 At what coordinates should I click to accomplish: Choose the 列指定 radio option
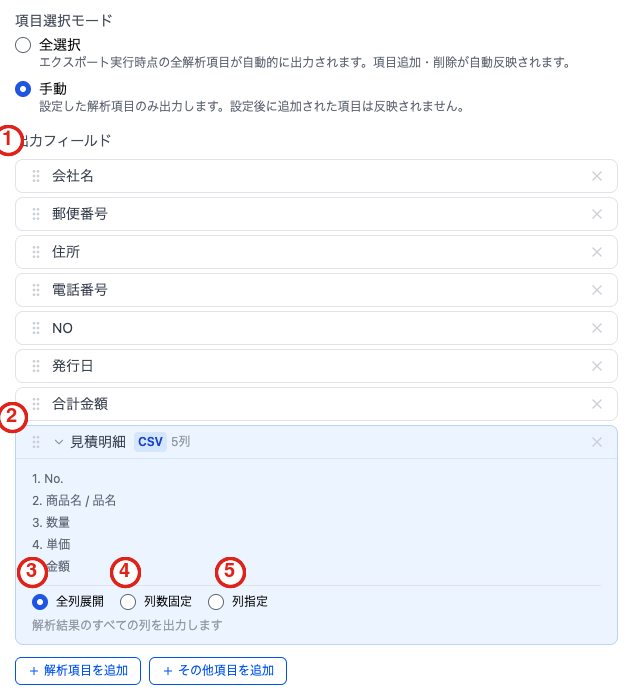click(216, 602)
